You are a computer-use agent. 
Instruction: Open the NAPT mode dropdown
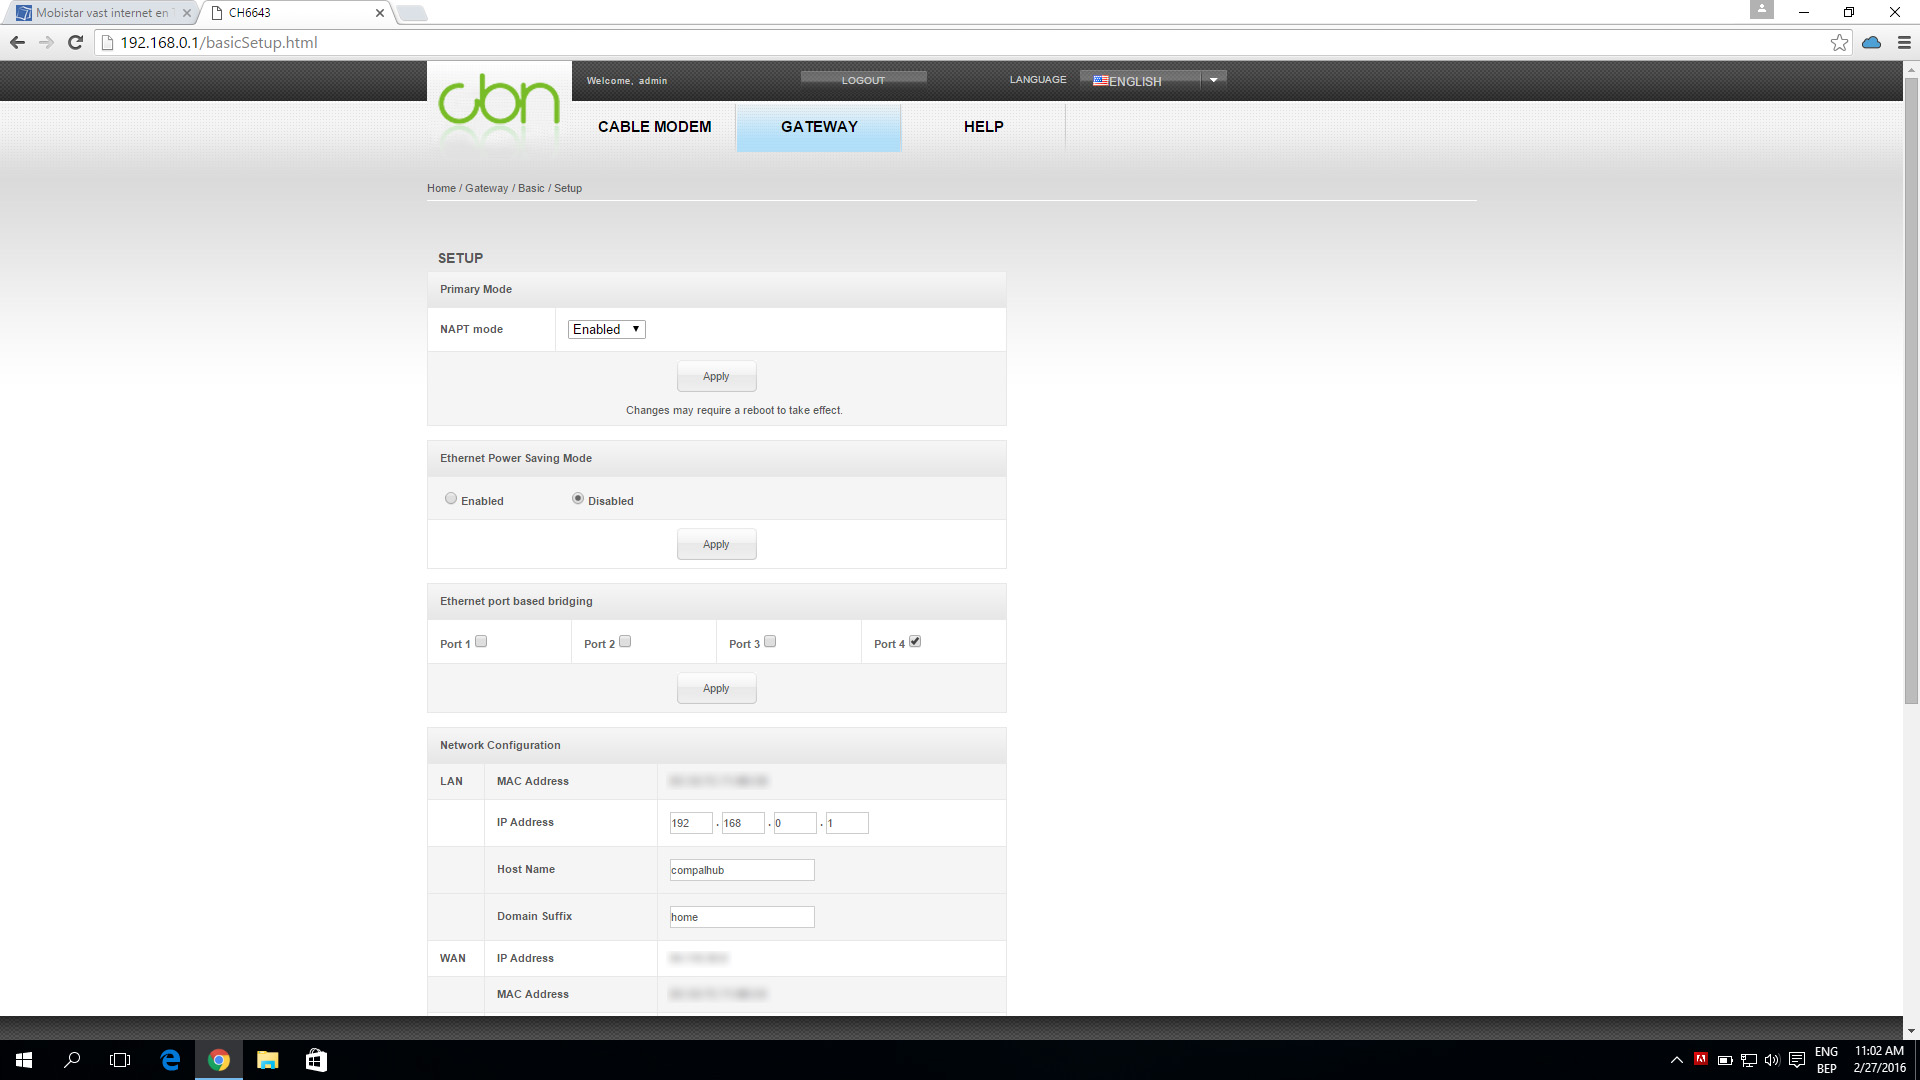click(606, 329)
